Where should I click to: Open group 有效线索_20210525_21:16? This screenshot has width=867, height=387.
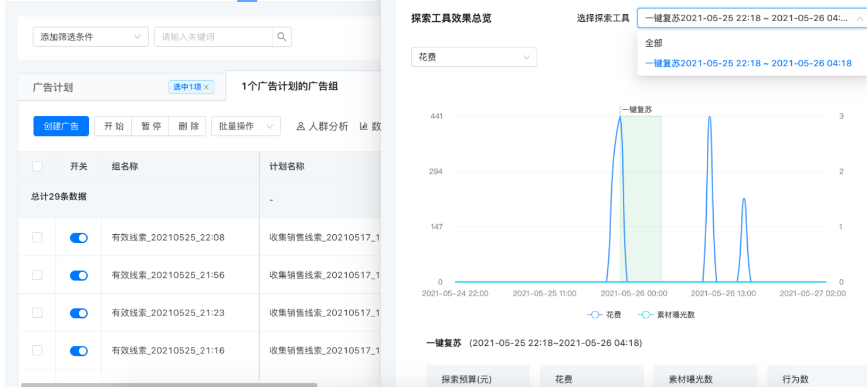[168, 351]
